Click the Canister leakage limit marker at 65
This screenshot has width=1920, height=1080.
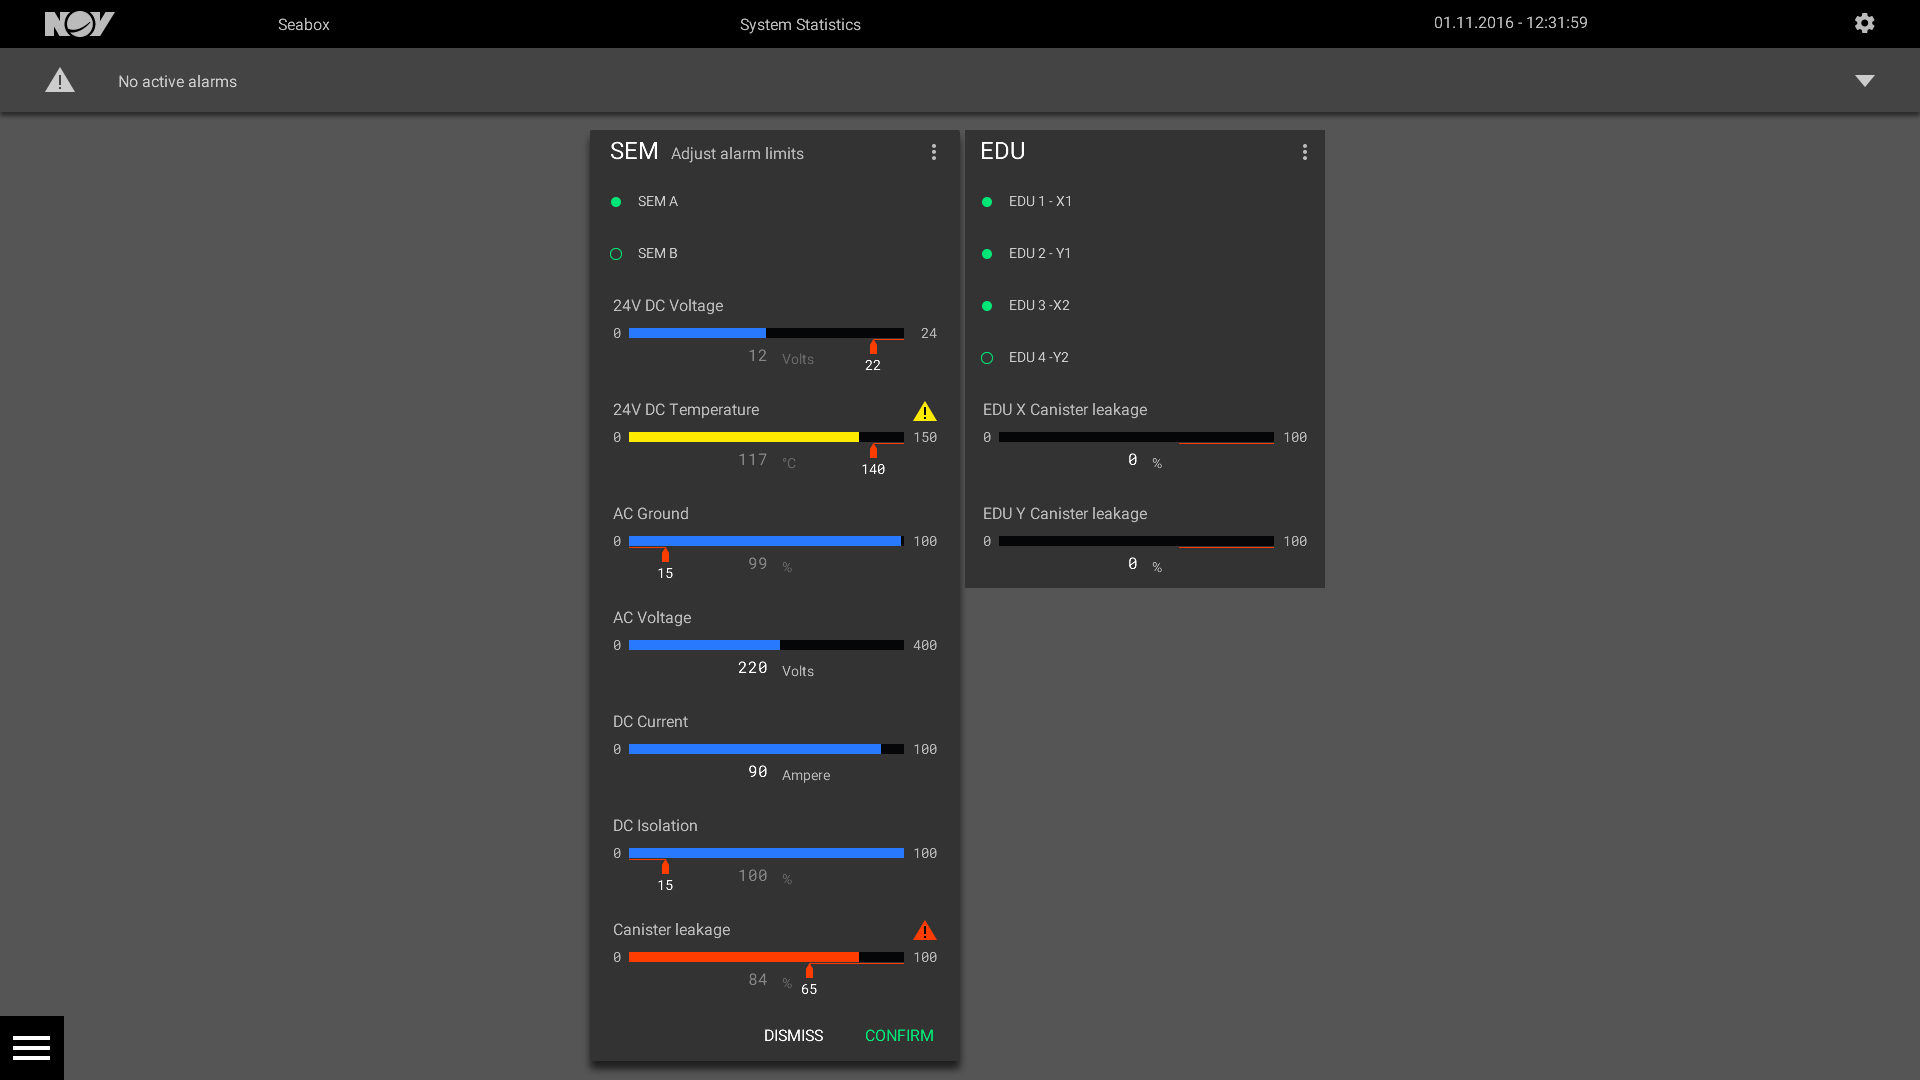click(x=809, y=972)
